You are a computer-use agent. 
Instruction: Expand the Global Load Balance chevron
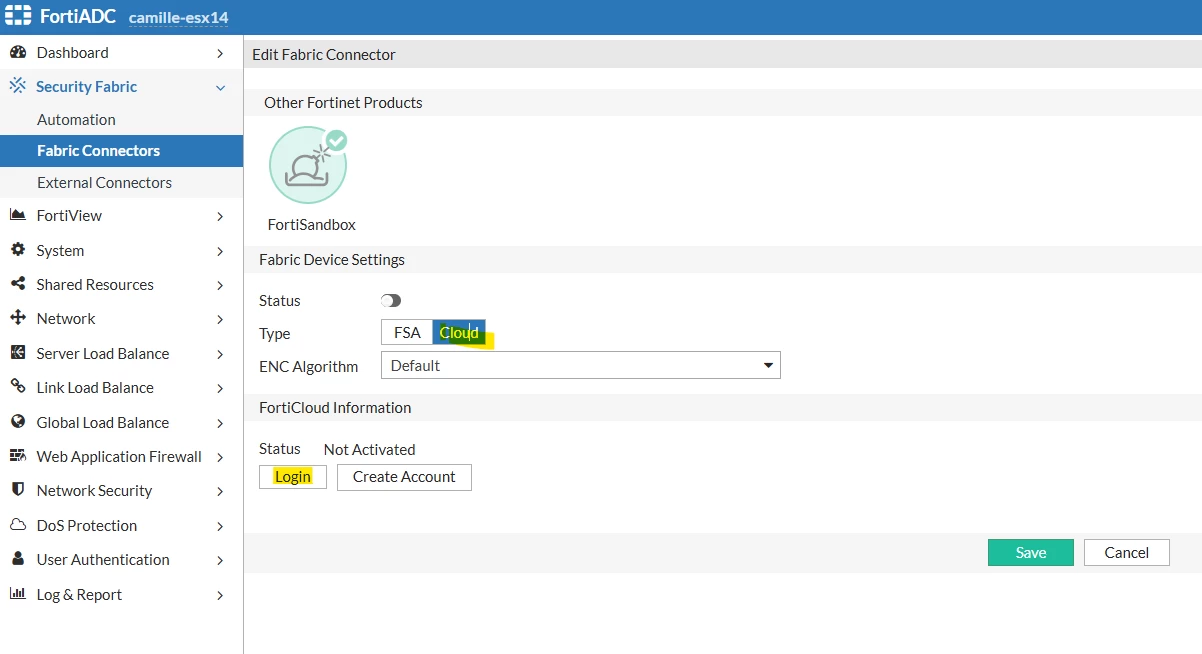pyautogui.click(x=220, y=423)
